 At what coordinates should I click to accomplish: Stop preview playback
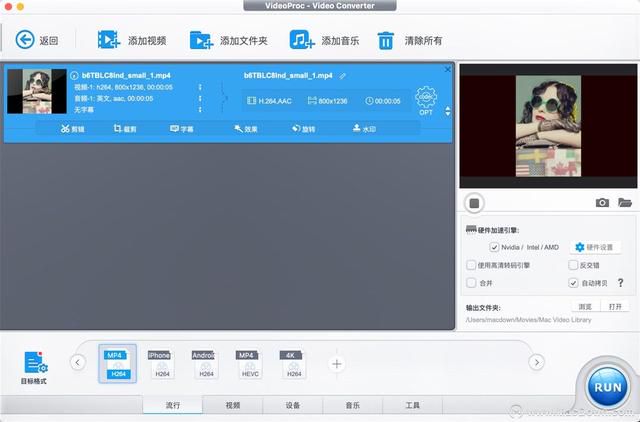click(x=474, y=203)
